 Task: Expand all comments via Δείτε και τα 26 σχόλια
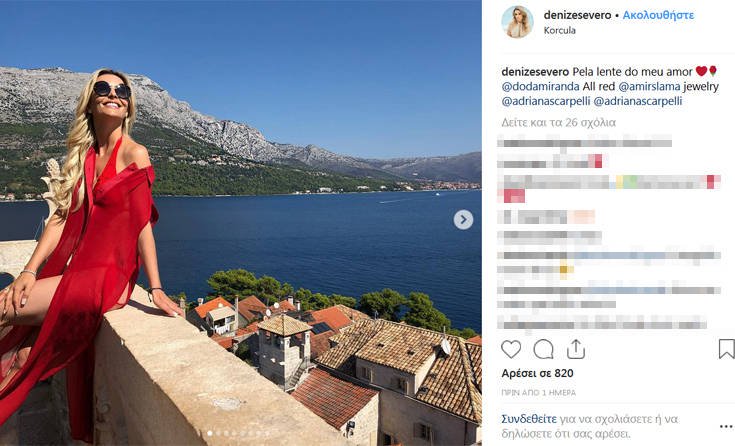(559, 122)
